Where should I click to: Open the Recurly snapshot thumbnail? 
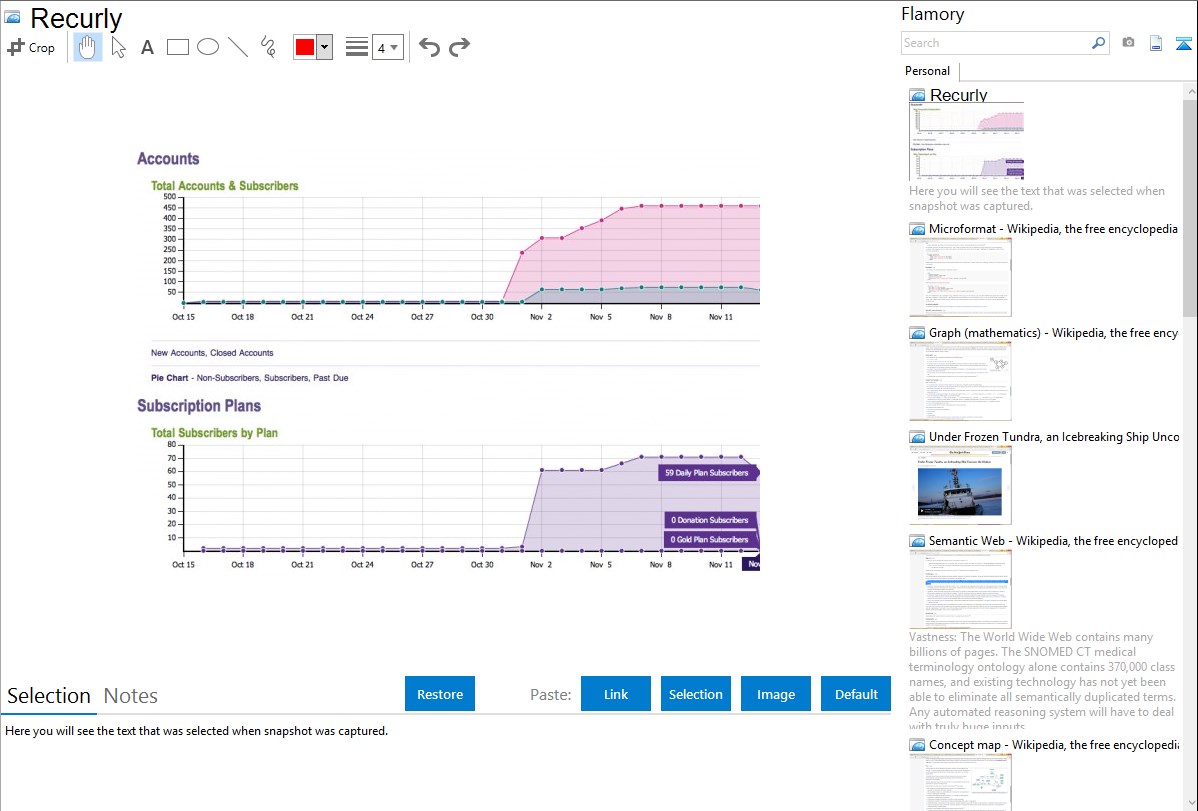(966, 141)
